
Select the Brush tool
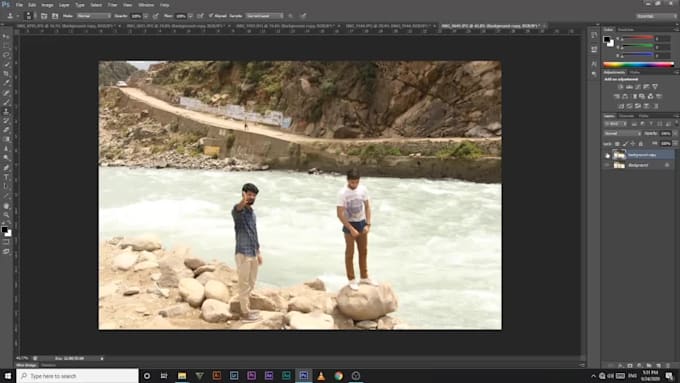point(6,102)
